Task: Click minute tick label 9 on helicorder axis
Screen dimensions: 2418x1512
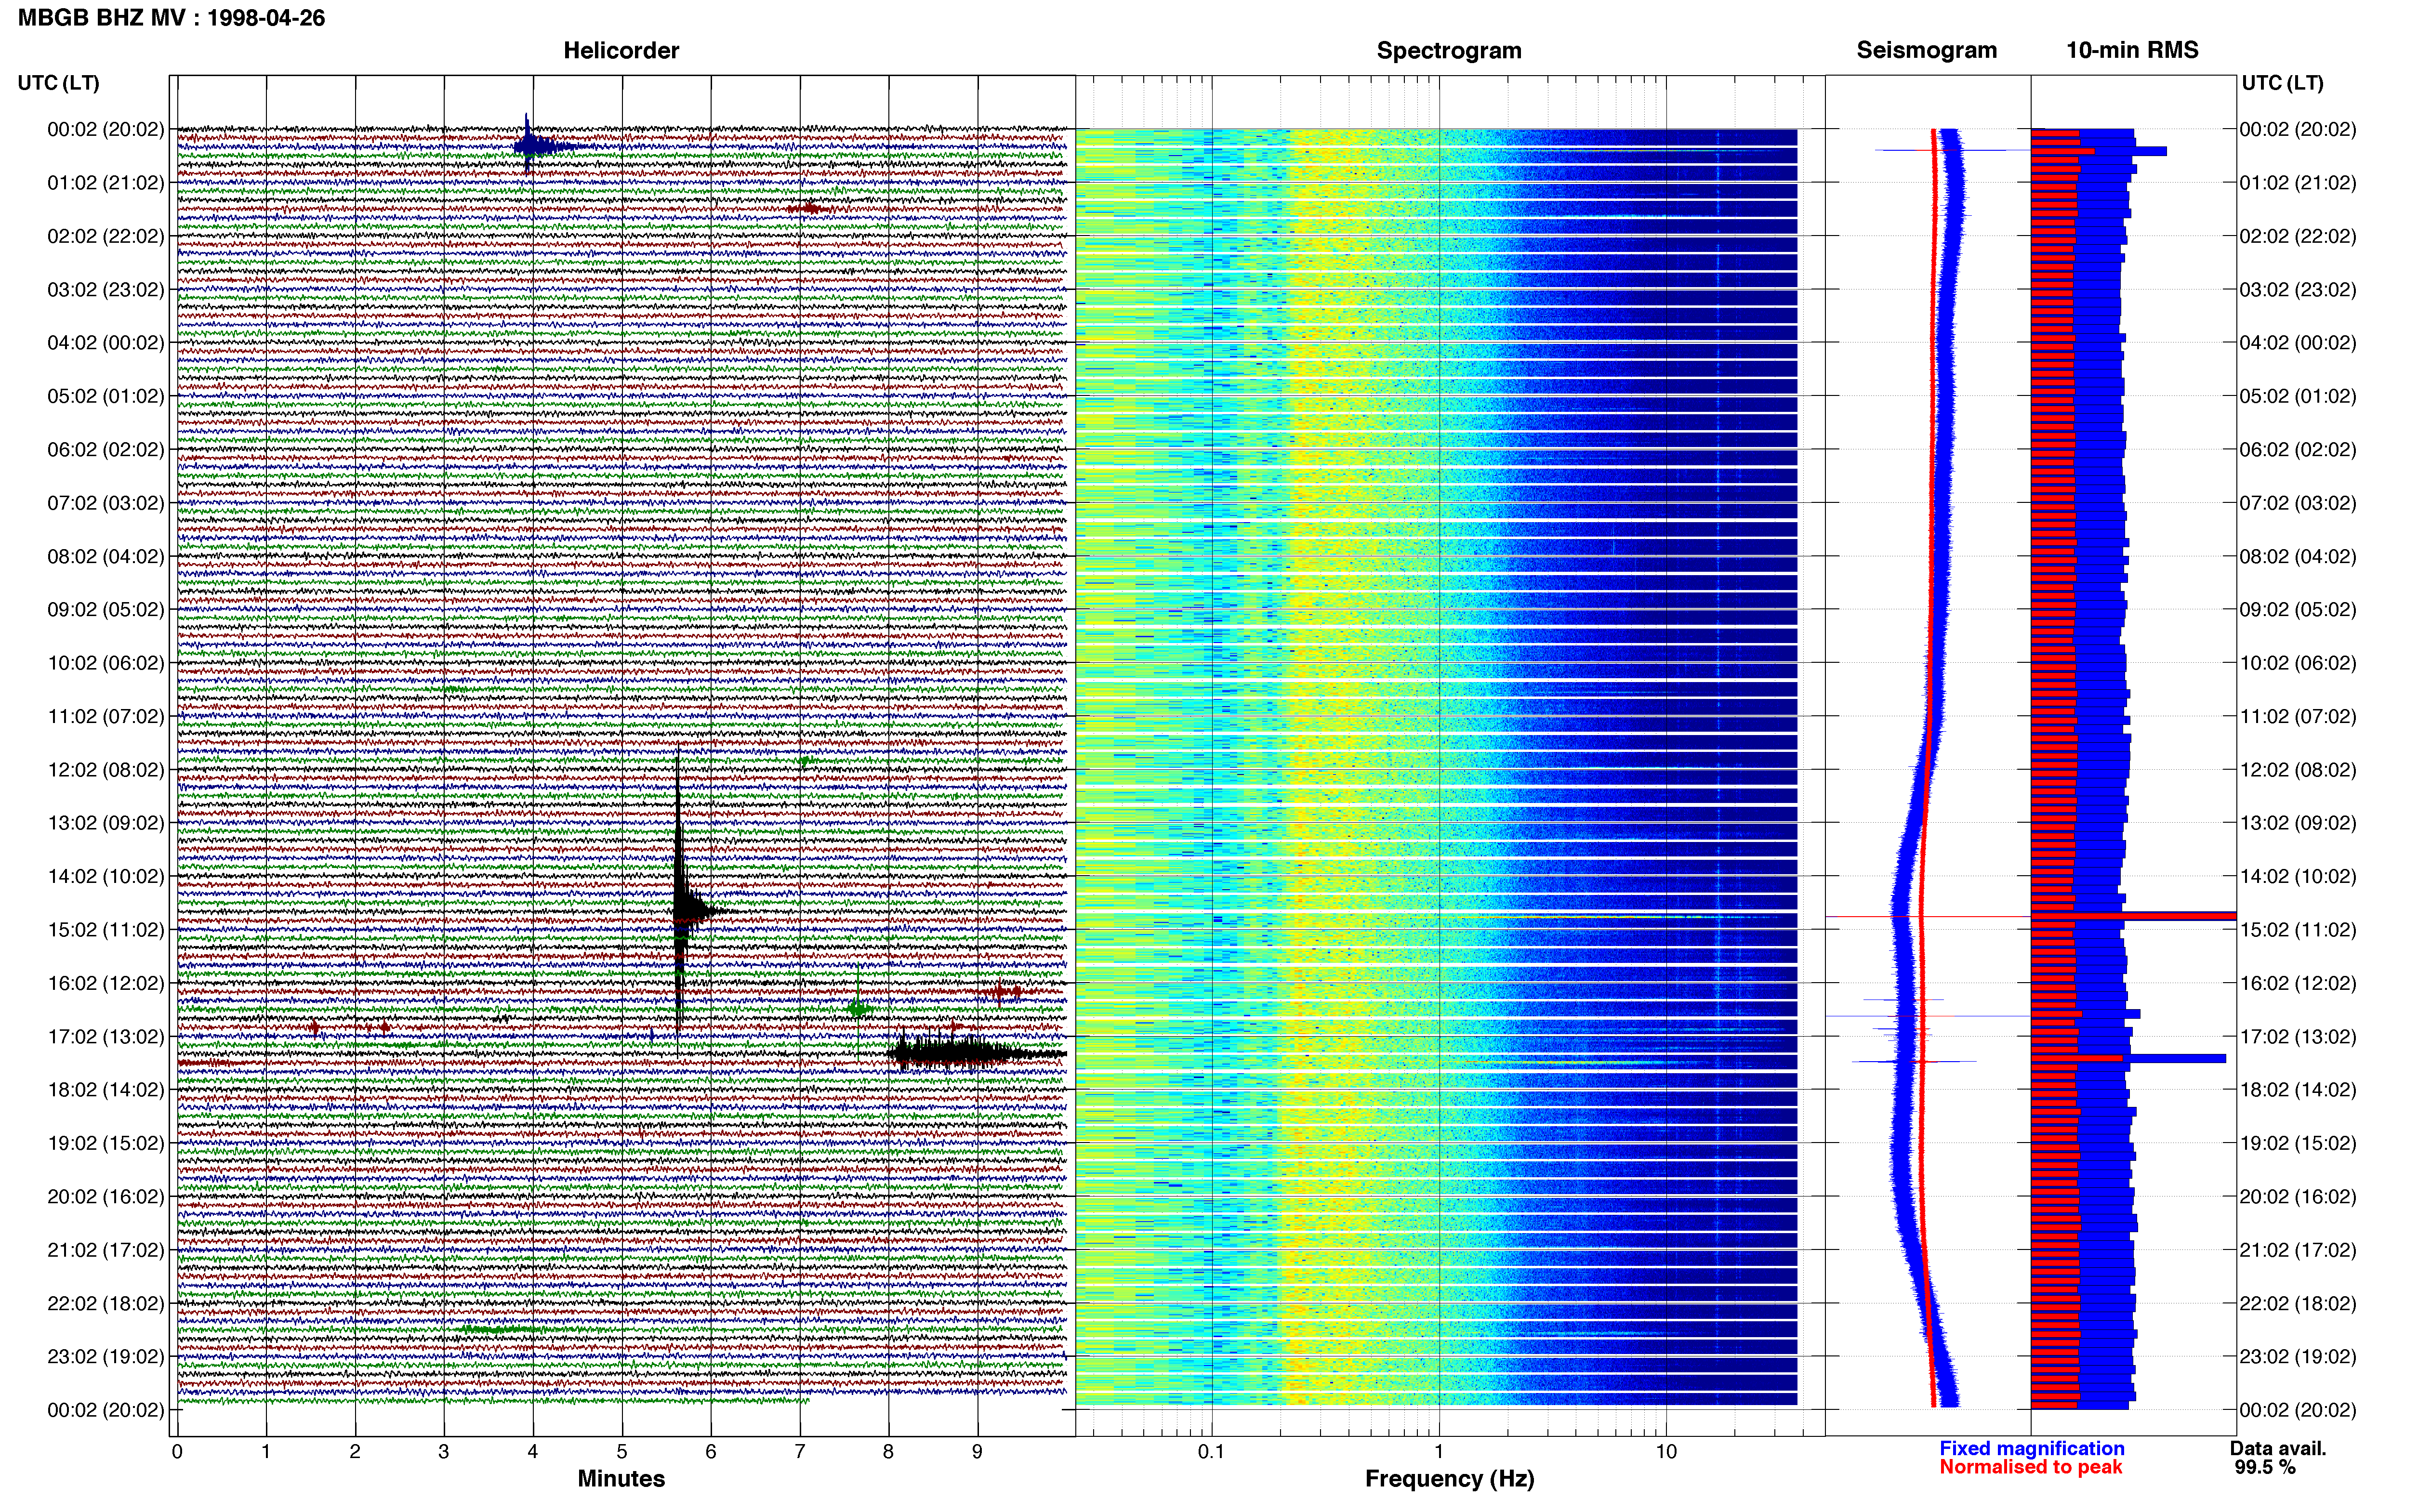Action: tap(977, 1452)
